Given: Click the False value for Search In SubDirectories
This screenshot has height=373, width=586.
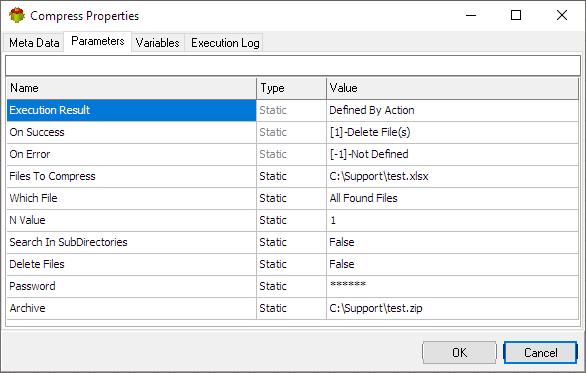Looking at the screenshot, I should coord(452,242).
